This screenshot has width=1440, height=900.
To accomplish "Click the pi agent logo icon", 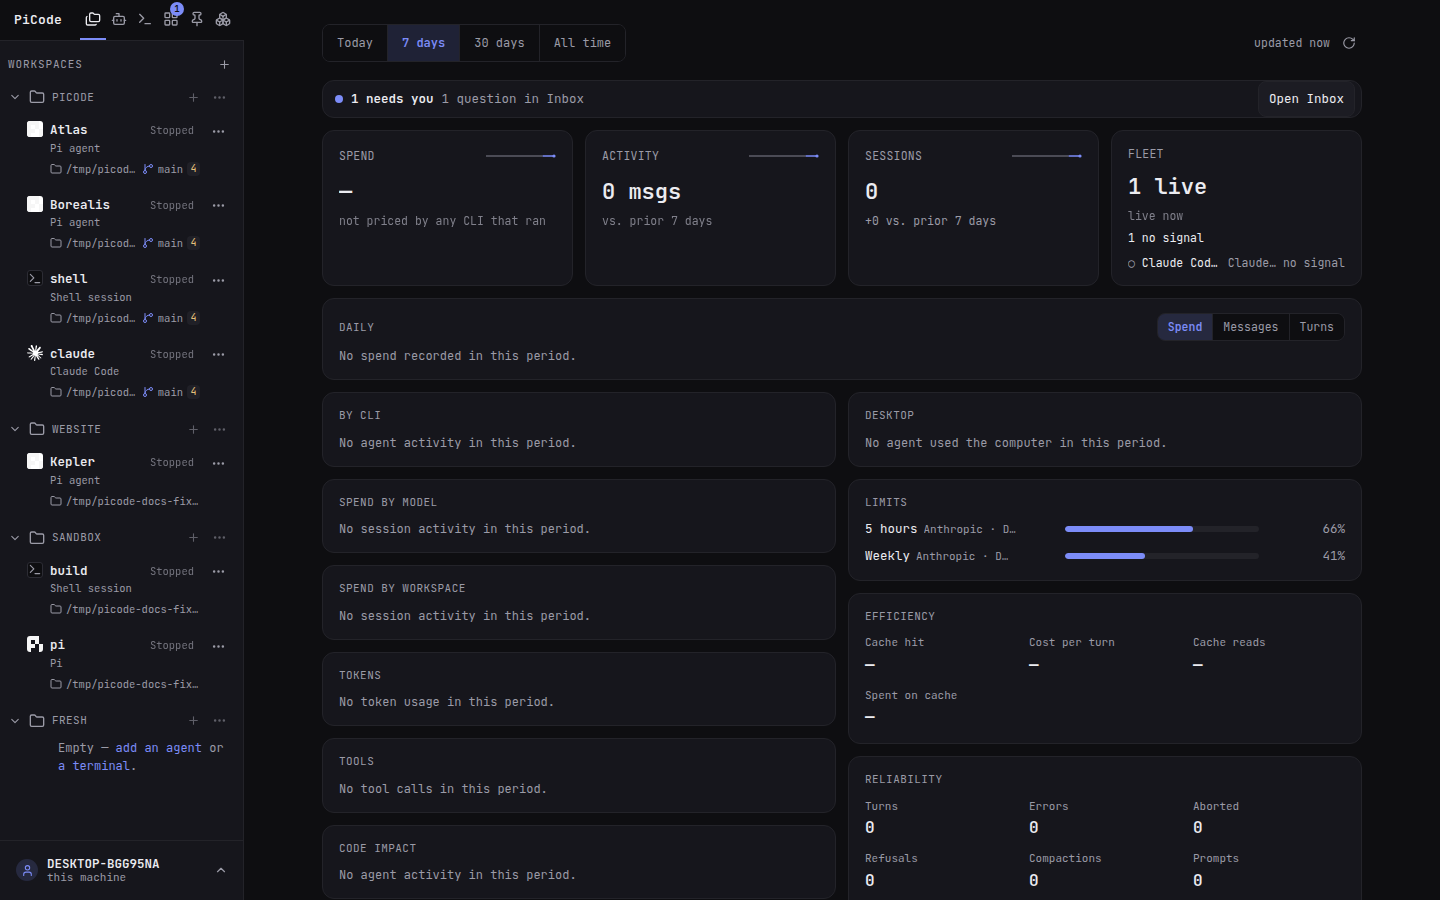I will coord(35,644).
